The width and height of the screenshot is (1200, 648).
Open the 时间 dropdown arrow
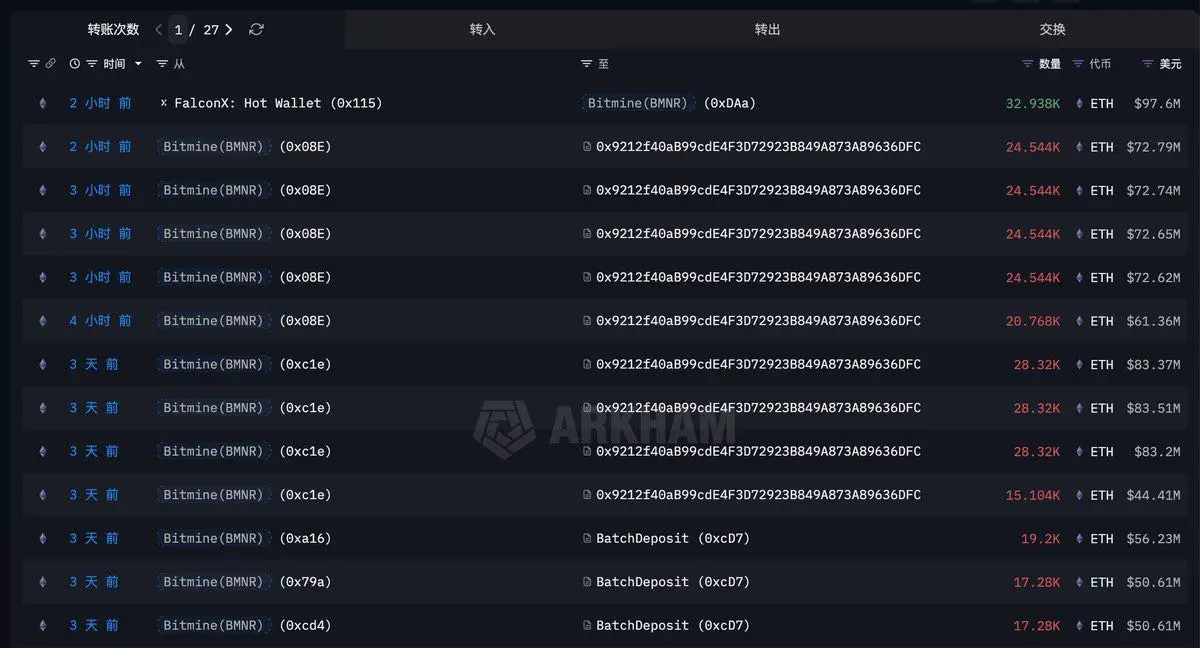click(x=138, y=64)
